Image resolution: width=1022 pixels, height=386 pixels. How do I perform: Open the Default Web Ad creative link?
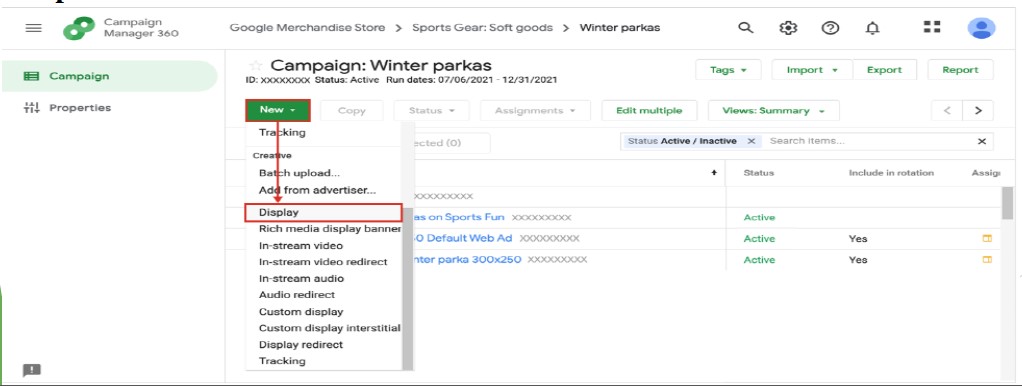click(463, 239)
